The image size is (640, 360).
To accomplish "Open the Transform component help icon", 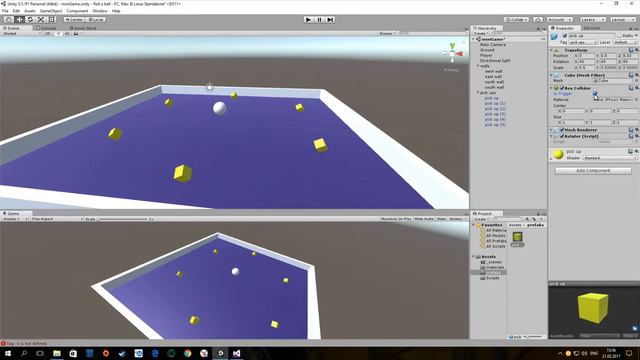I will [631, 50].
